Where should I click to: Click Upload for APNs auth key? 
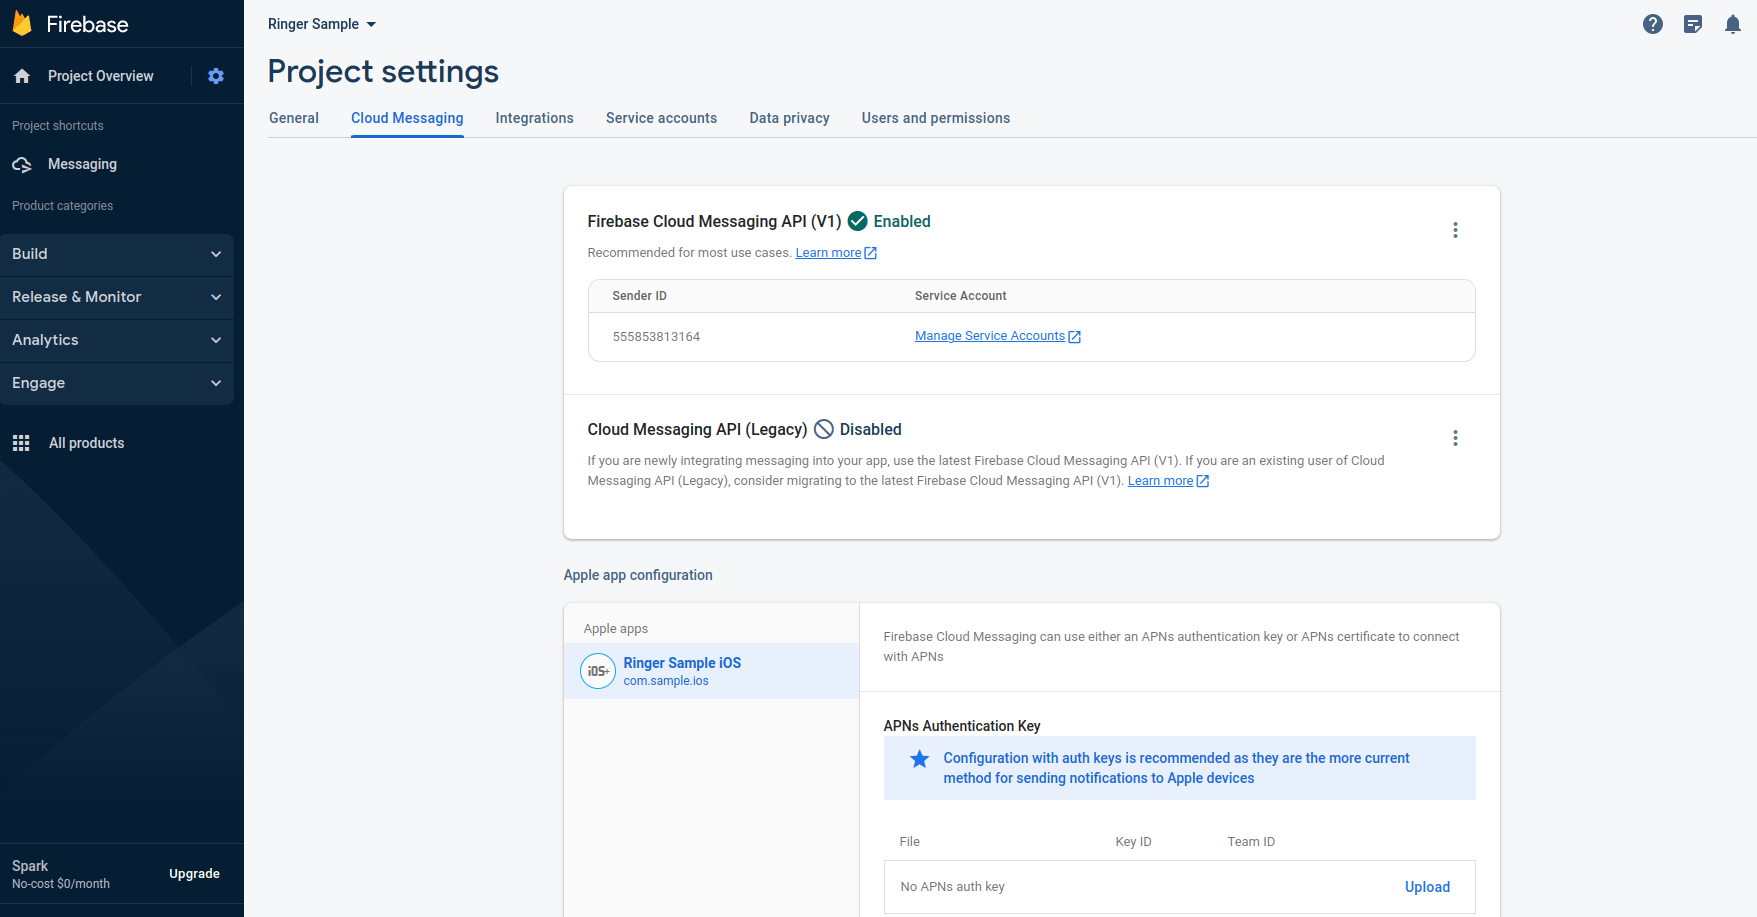(x=1427, y=887)
